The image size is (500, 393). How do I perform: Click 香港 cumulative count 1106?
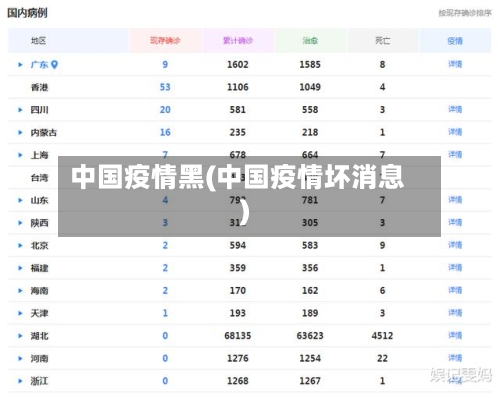click(238, 87)
